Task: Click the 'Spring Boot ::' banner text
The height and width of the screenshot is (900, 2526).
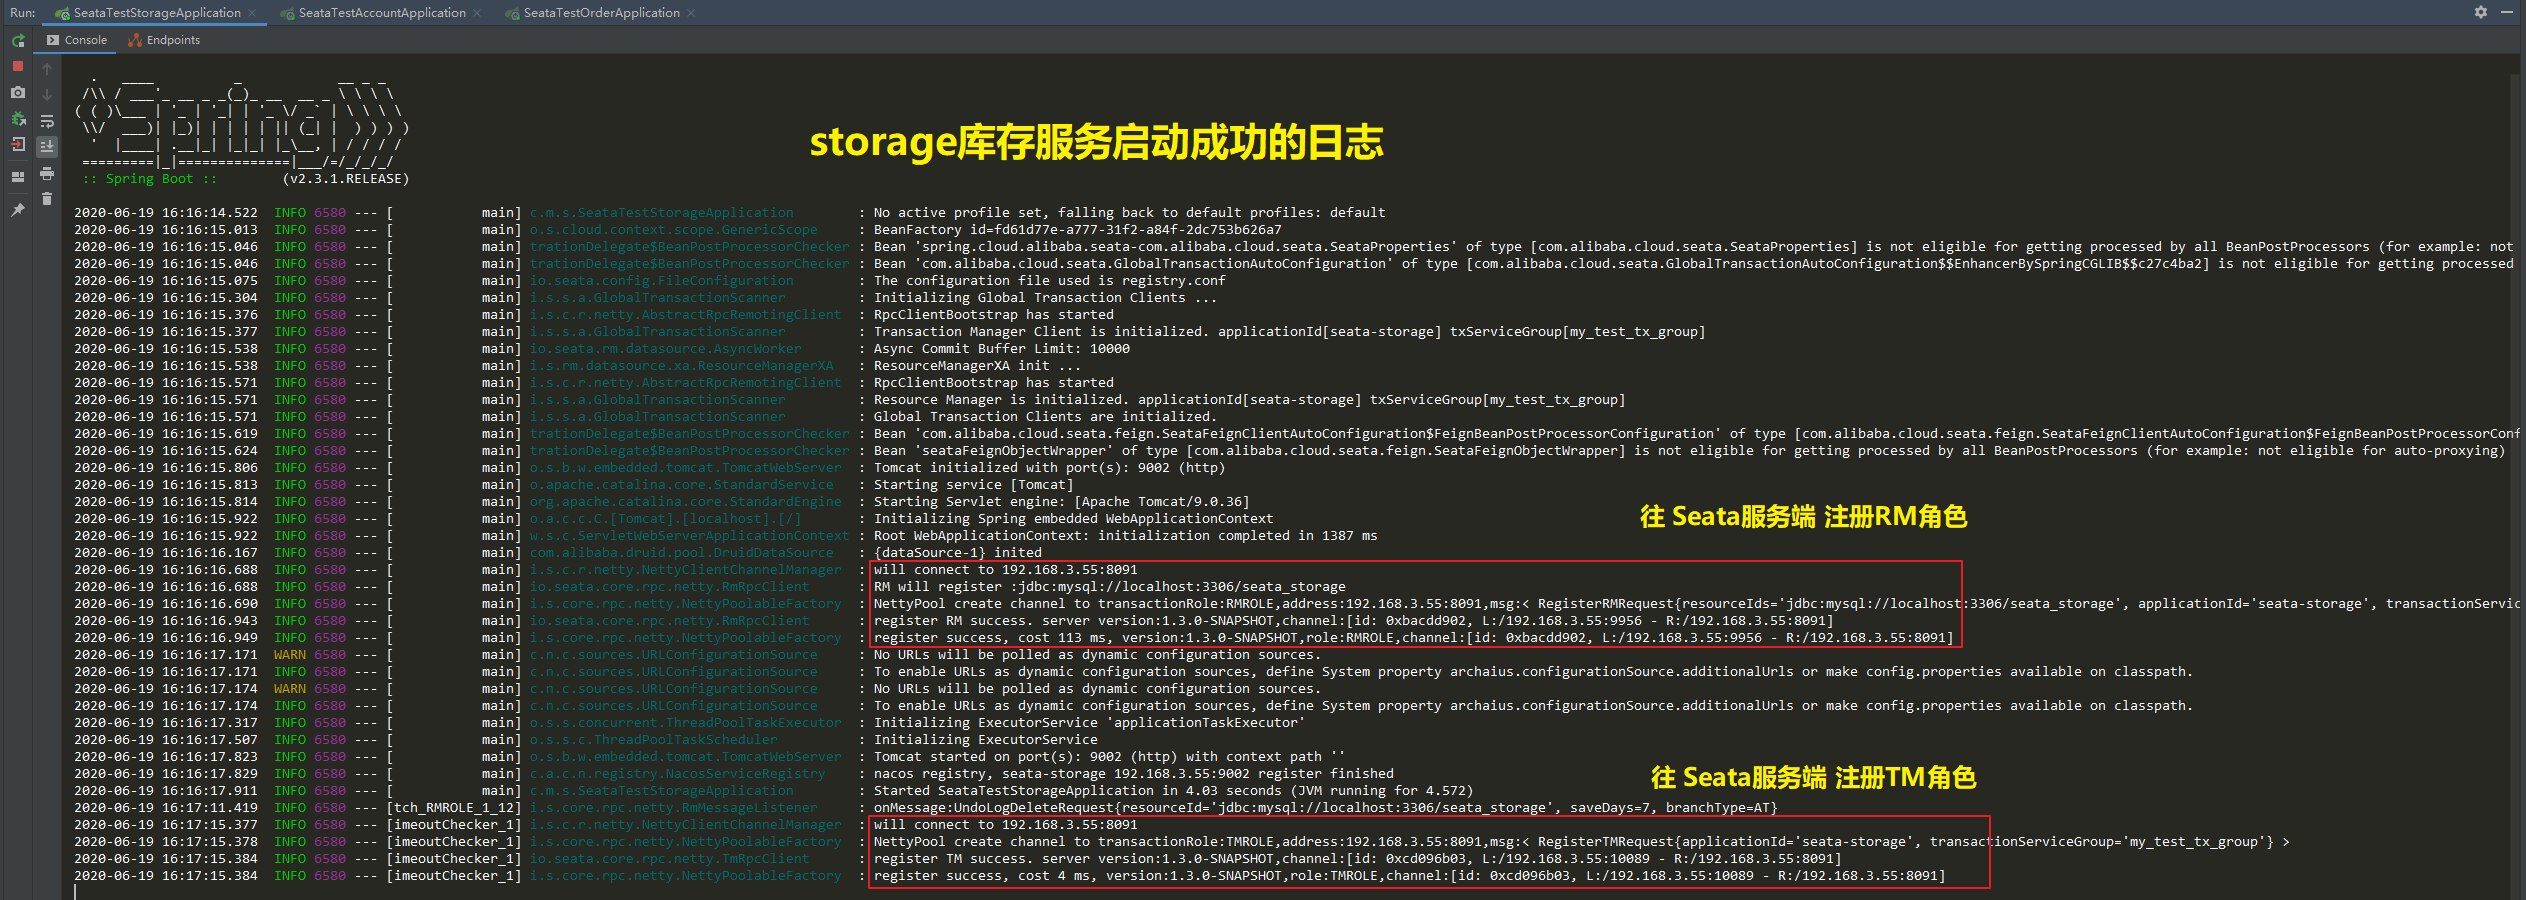Action: [x=149, y=179]
